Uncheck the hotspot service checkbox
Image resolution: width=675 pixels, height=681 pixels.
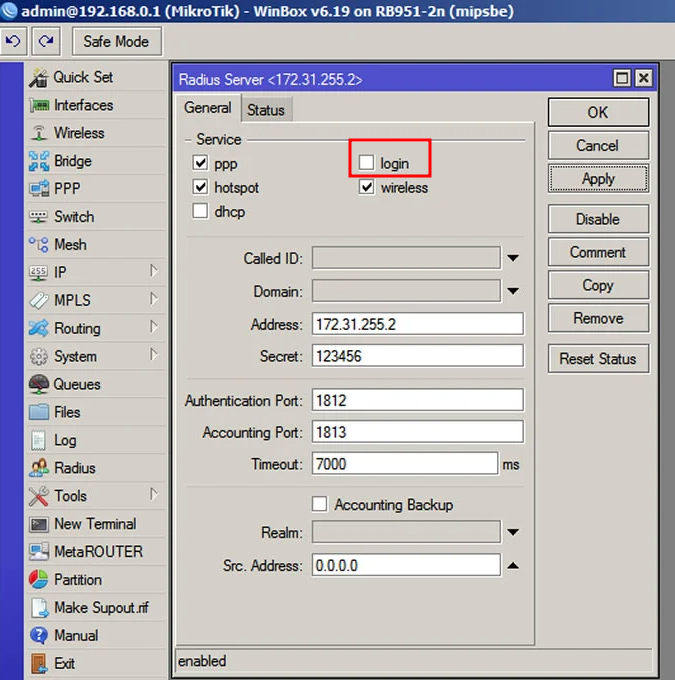(200, 187)
